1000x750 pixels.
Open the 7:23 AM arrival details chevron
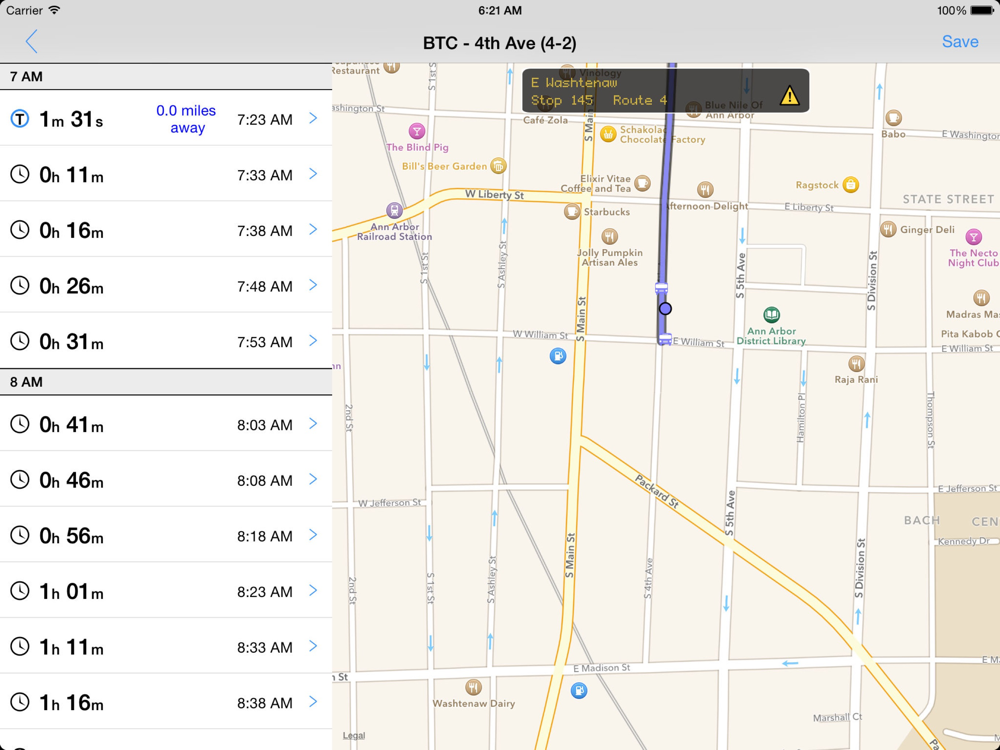[x=313, y=118]
